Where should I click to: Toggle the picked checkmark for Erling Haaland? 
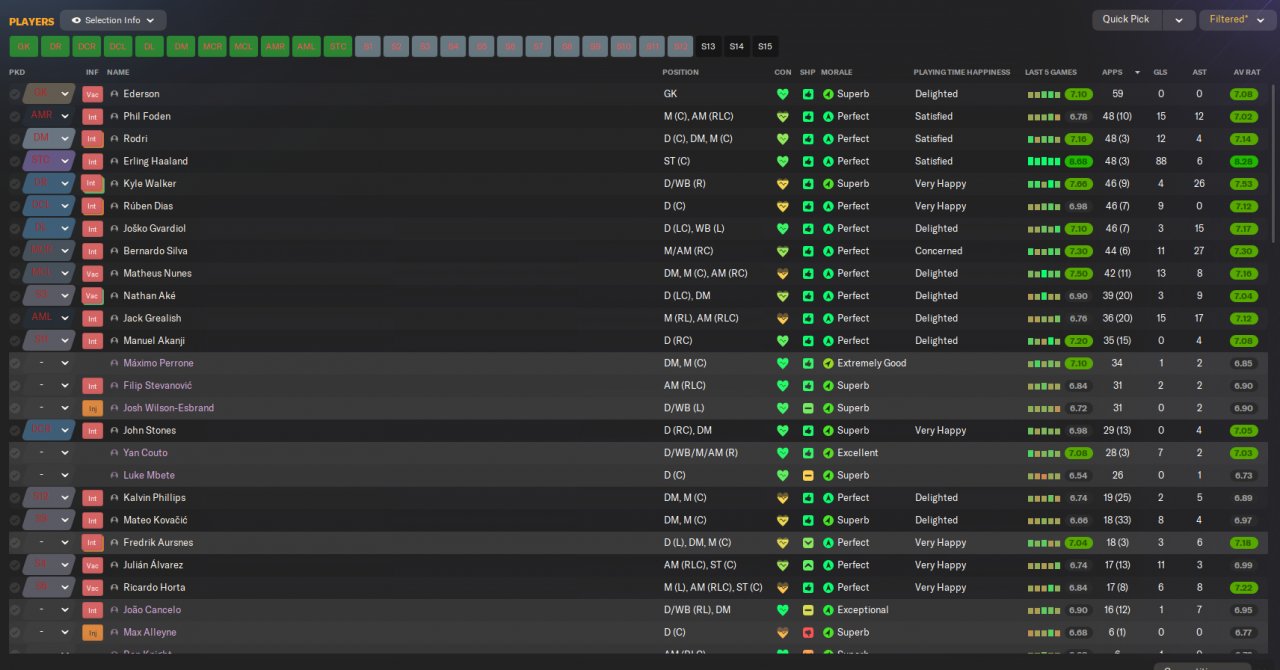(15, 161)
